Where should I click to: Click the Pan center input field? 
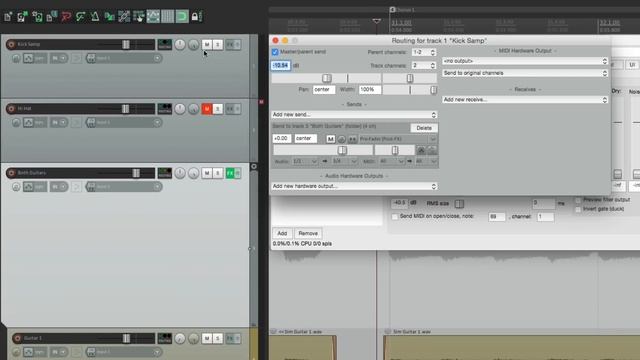click(x=324, y=90)
